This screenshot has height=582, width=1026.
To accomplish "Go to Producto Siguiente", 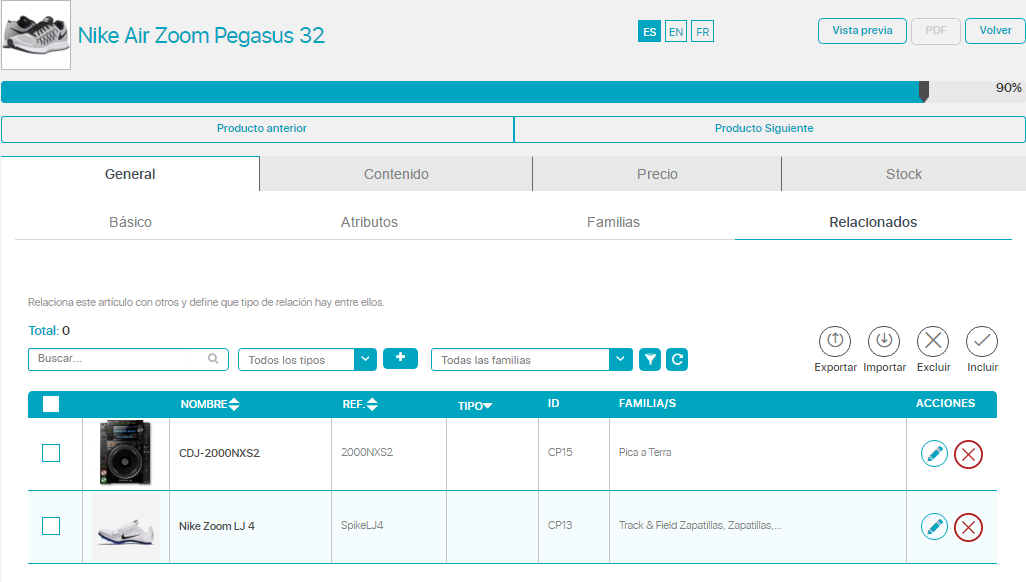I will click(770, 129).
